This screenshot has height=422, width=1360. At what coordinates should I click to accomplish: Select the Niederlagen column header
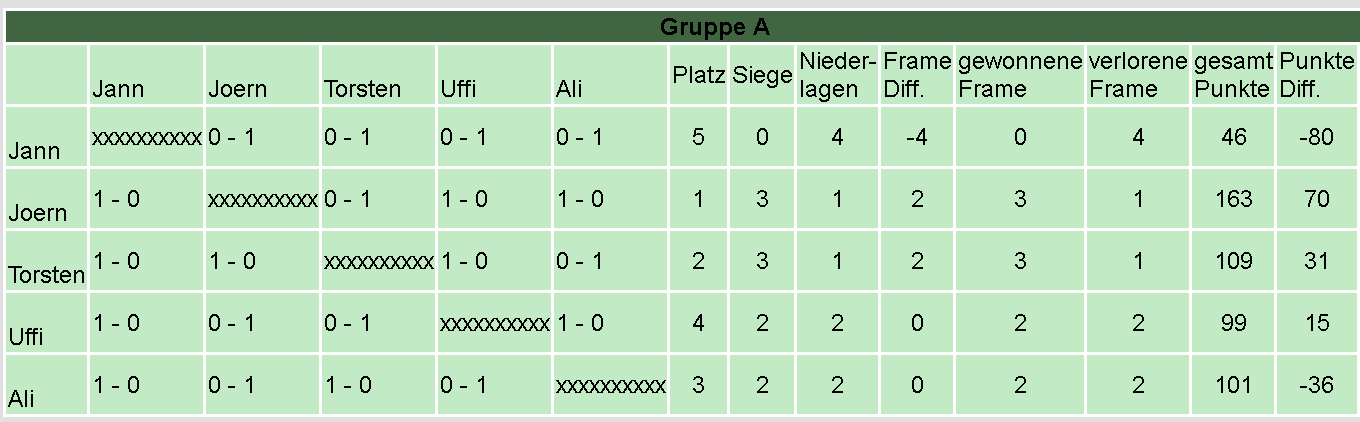click(837, 75)
